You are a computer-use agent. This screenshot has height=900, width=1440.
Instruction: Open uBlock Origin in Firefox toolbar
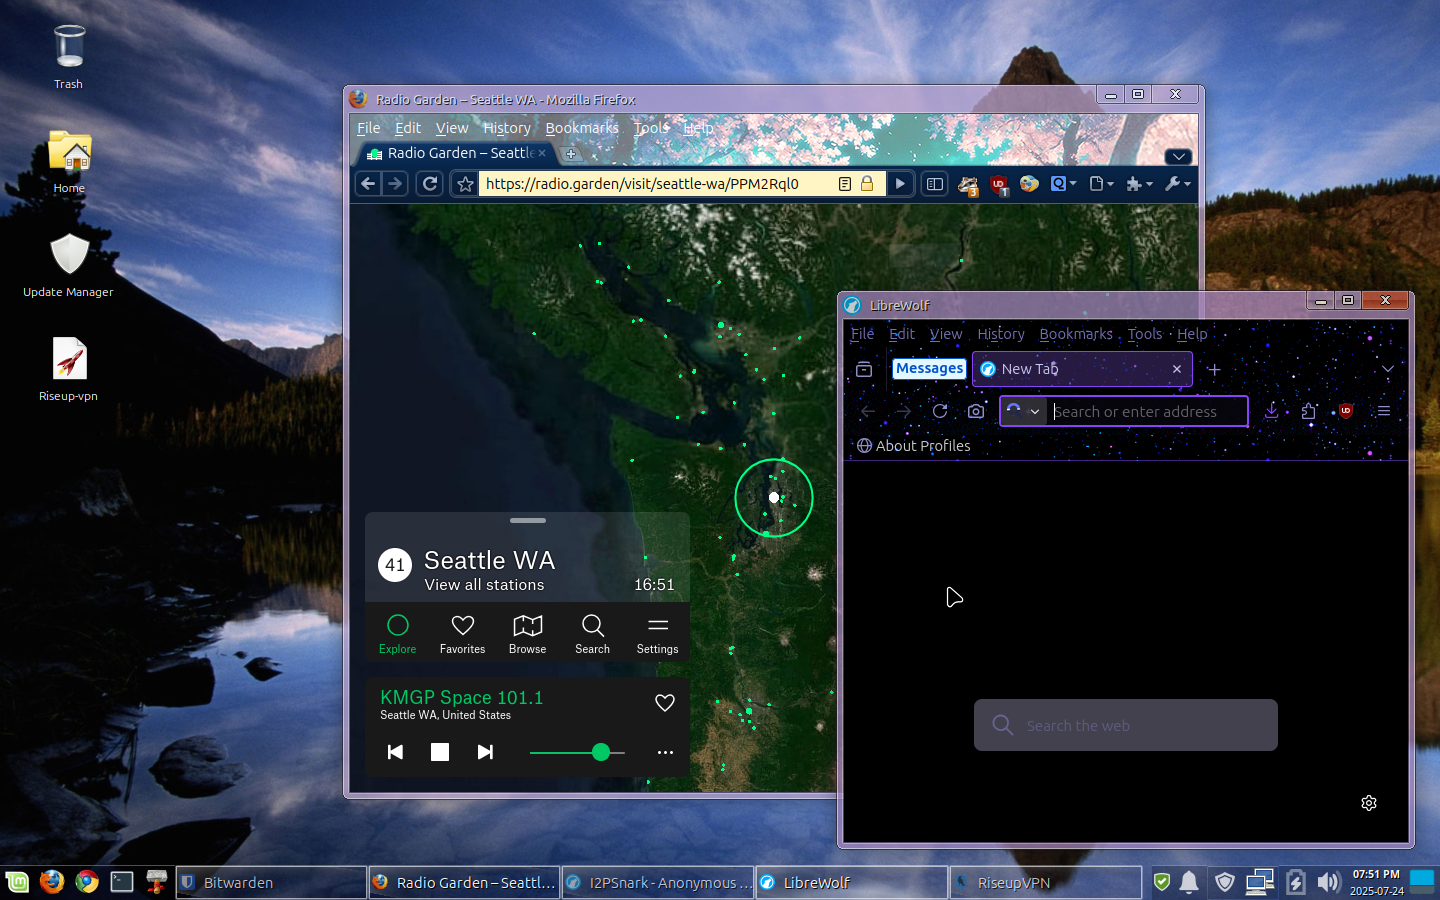click(x=999, y=184)
